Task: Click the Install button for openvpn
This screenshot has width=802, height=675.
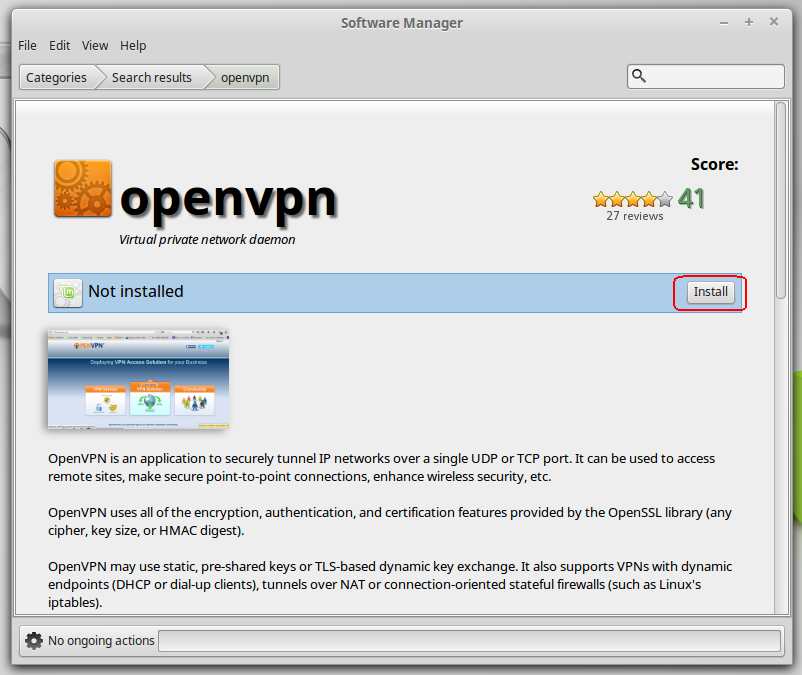Action: (x=710, y=292)
